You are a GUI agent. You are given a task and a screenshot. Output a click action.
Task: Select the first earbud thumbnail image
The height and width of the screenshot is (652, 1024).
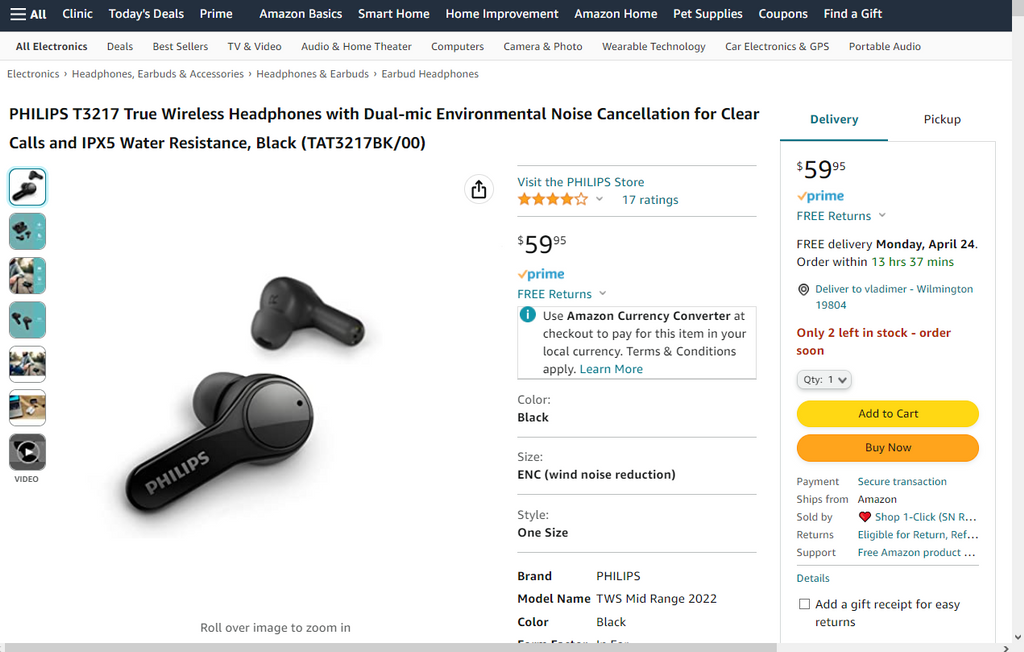tap(27, 187)
